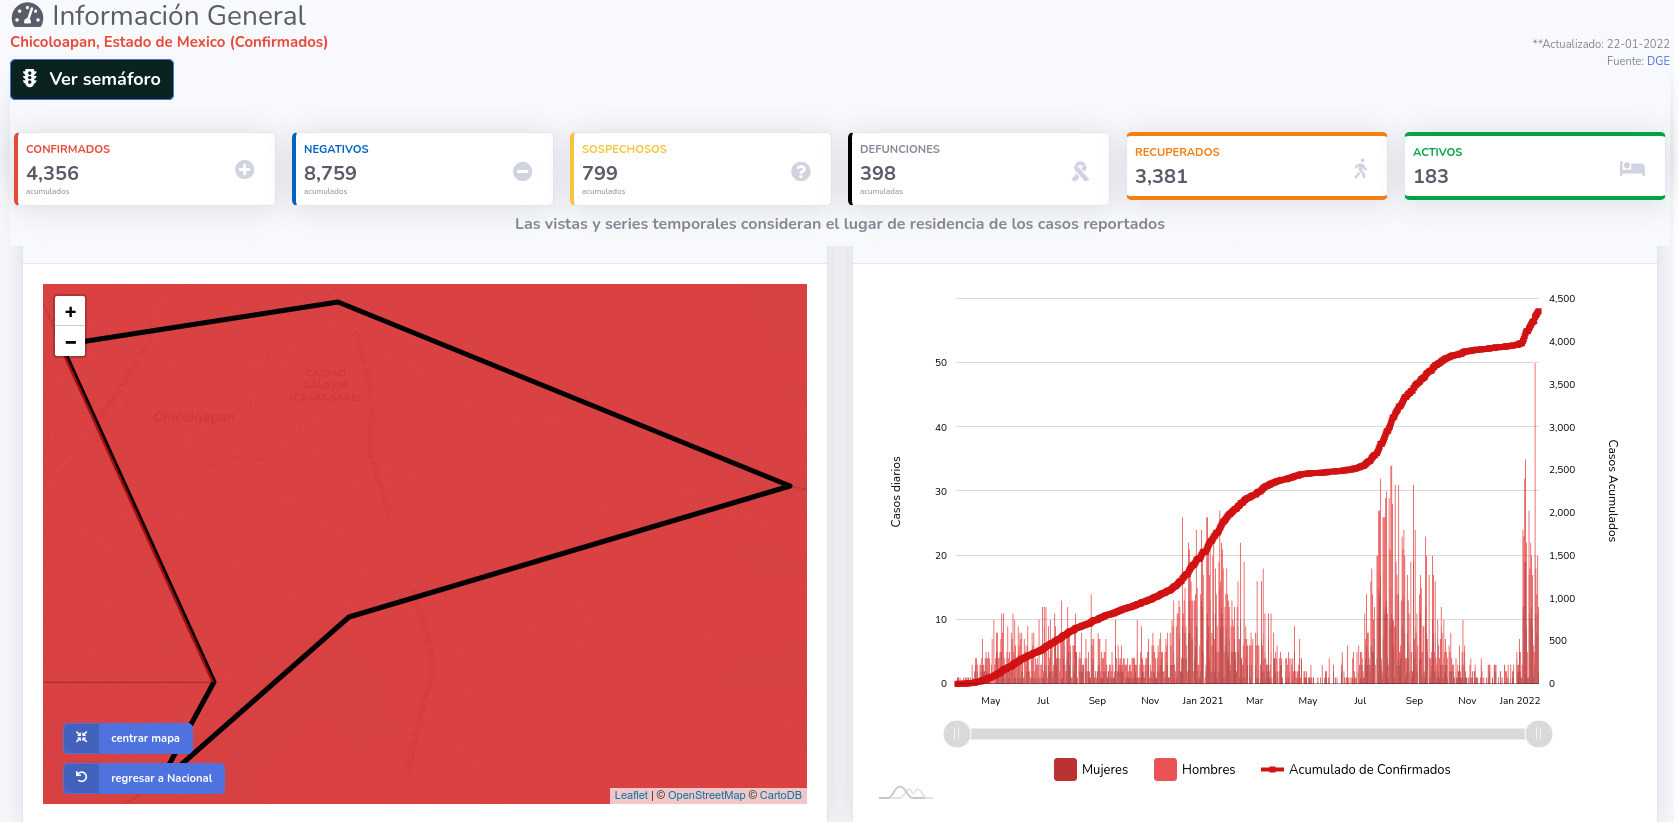Click the traffic light icon in Ver semáforo
The image size is (1678, 822).
30,78
